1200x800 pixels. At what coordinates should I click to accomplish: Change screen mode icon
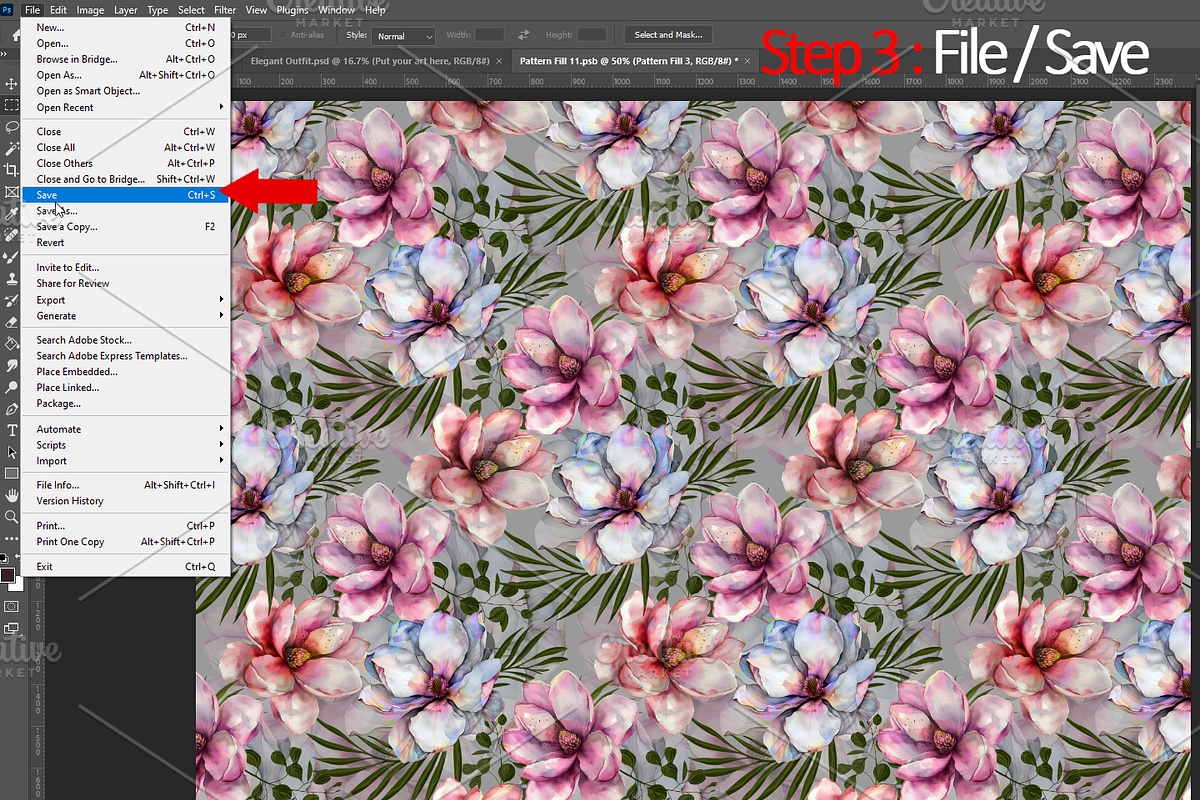click(x=12, y=629)
